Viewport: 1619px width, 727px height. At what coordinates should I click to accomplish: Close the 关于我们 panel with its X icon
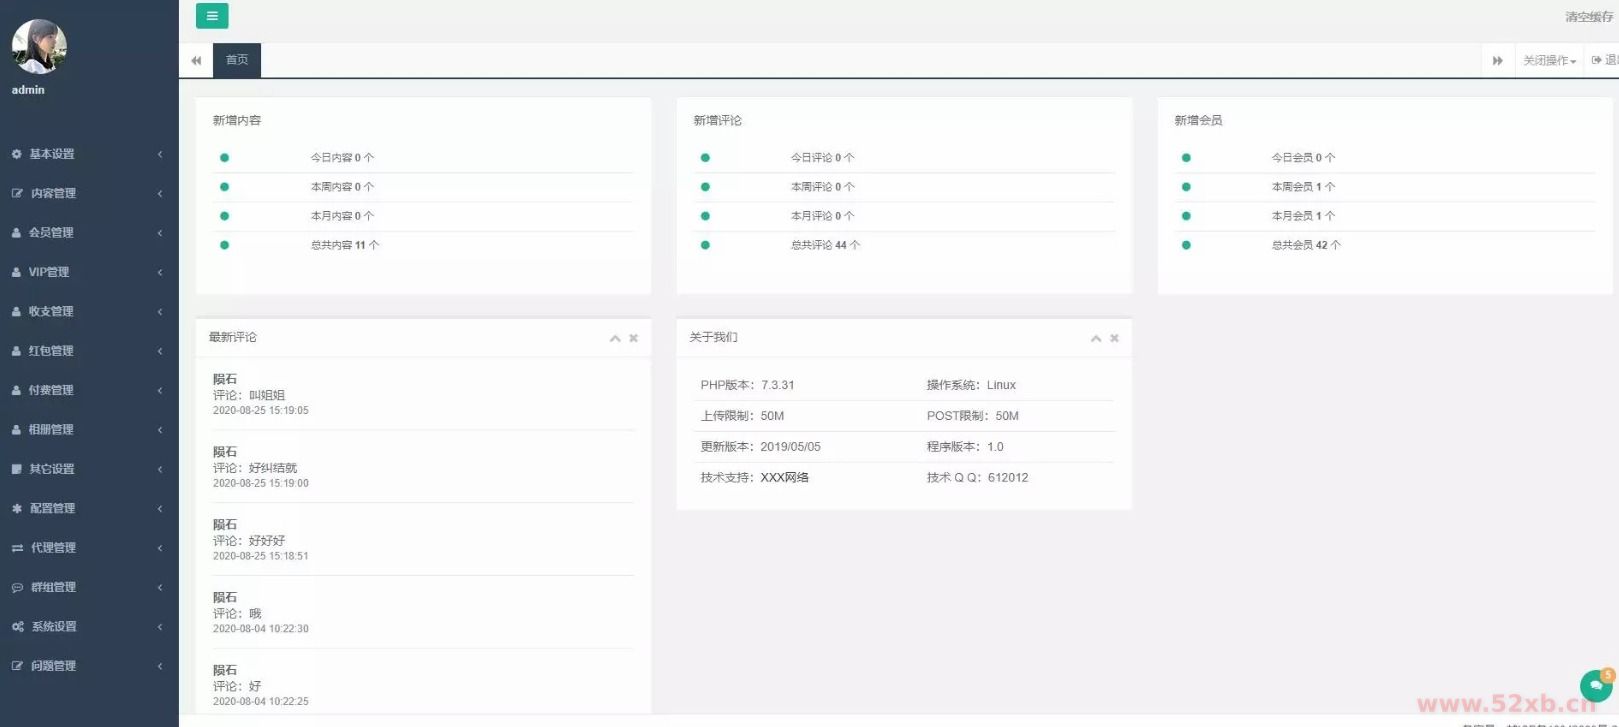click(1114, 338)
